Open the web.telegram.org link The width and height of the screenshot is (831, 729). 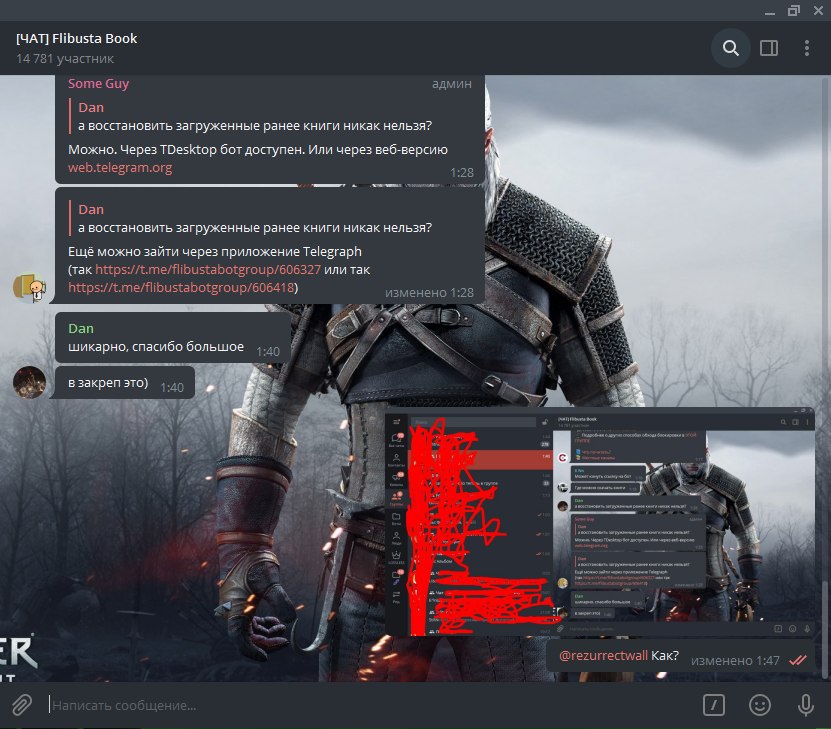[x=120, y=168]
